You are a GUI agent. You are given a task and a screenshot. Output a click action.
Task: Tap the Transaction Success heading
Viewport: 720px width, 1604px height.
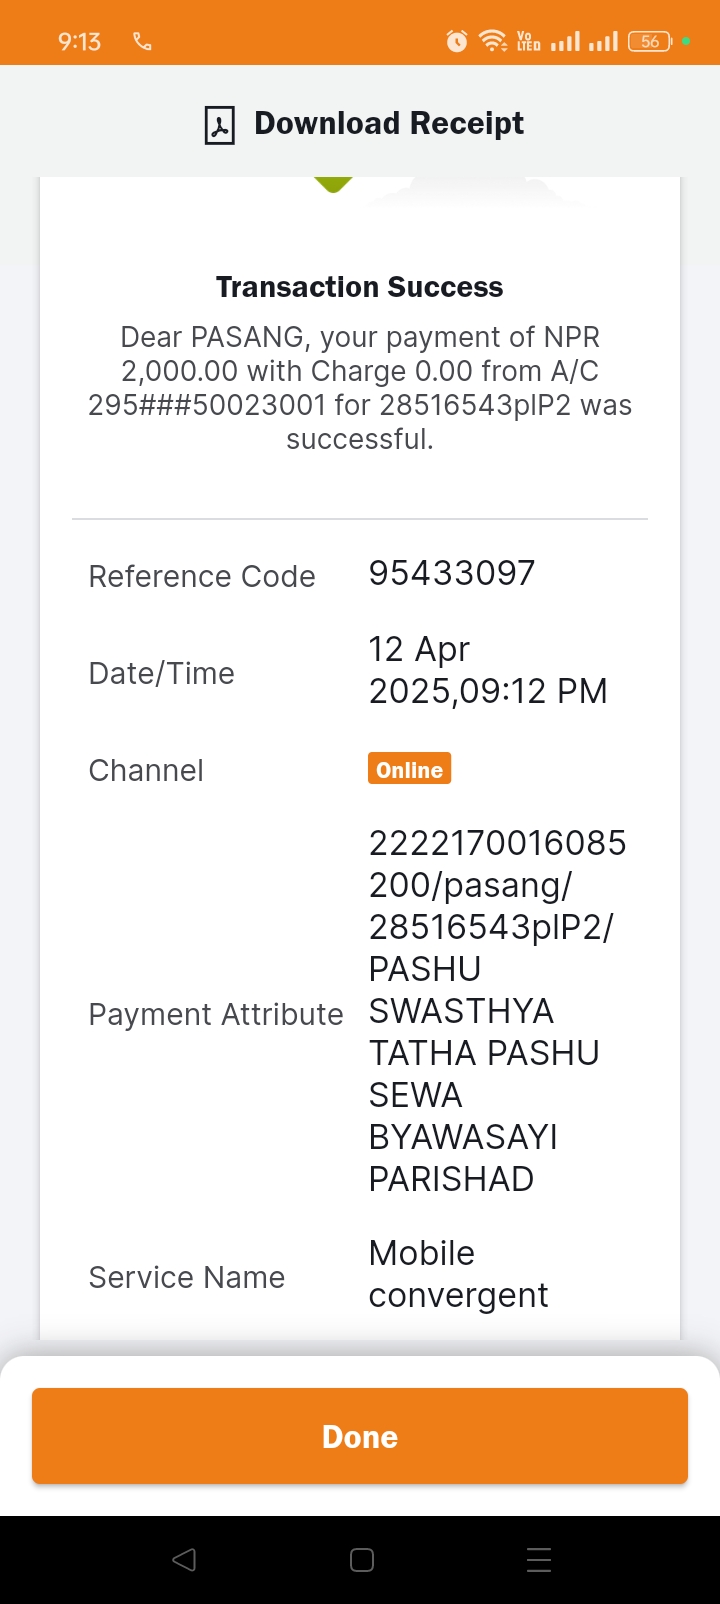360,287
